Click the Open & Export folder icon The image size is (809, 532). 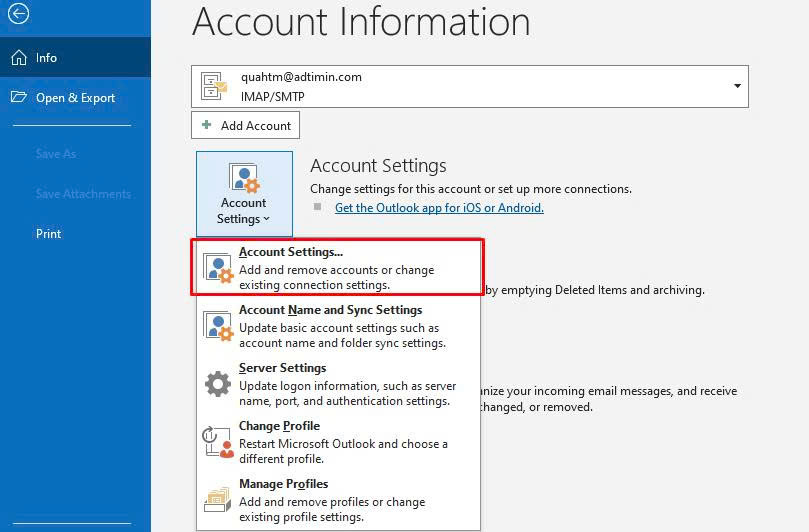pos(18,98)
